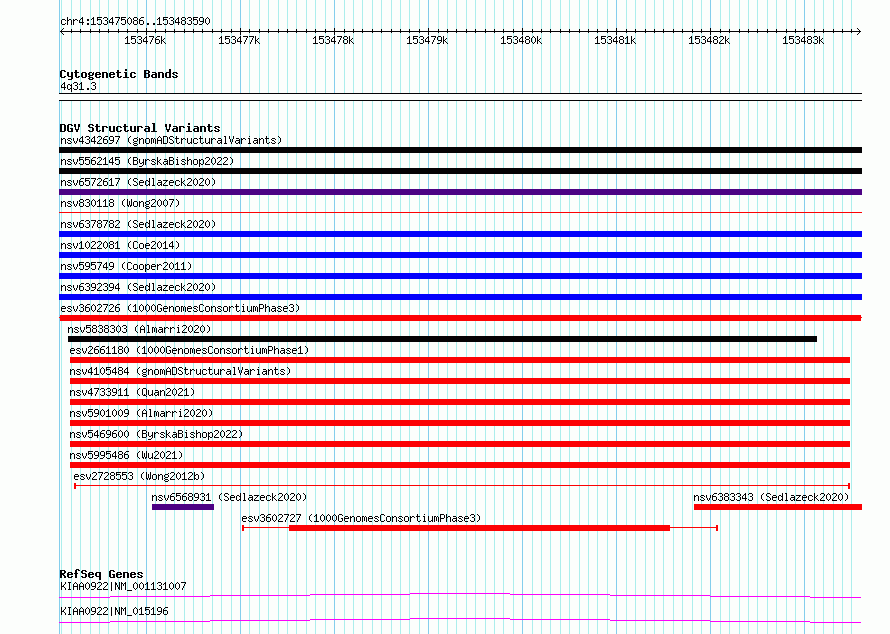Click the black bar under nsv5562145

tap(460, 171)
